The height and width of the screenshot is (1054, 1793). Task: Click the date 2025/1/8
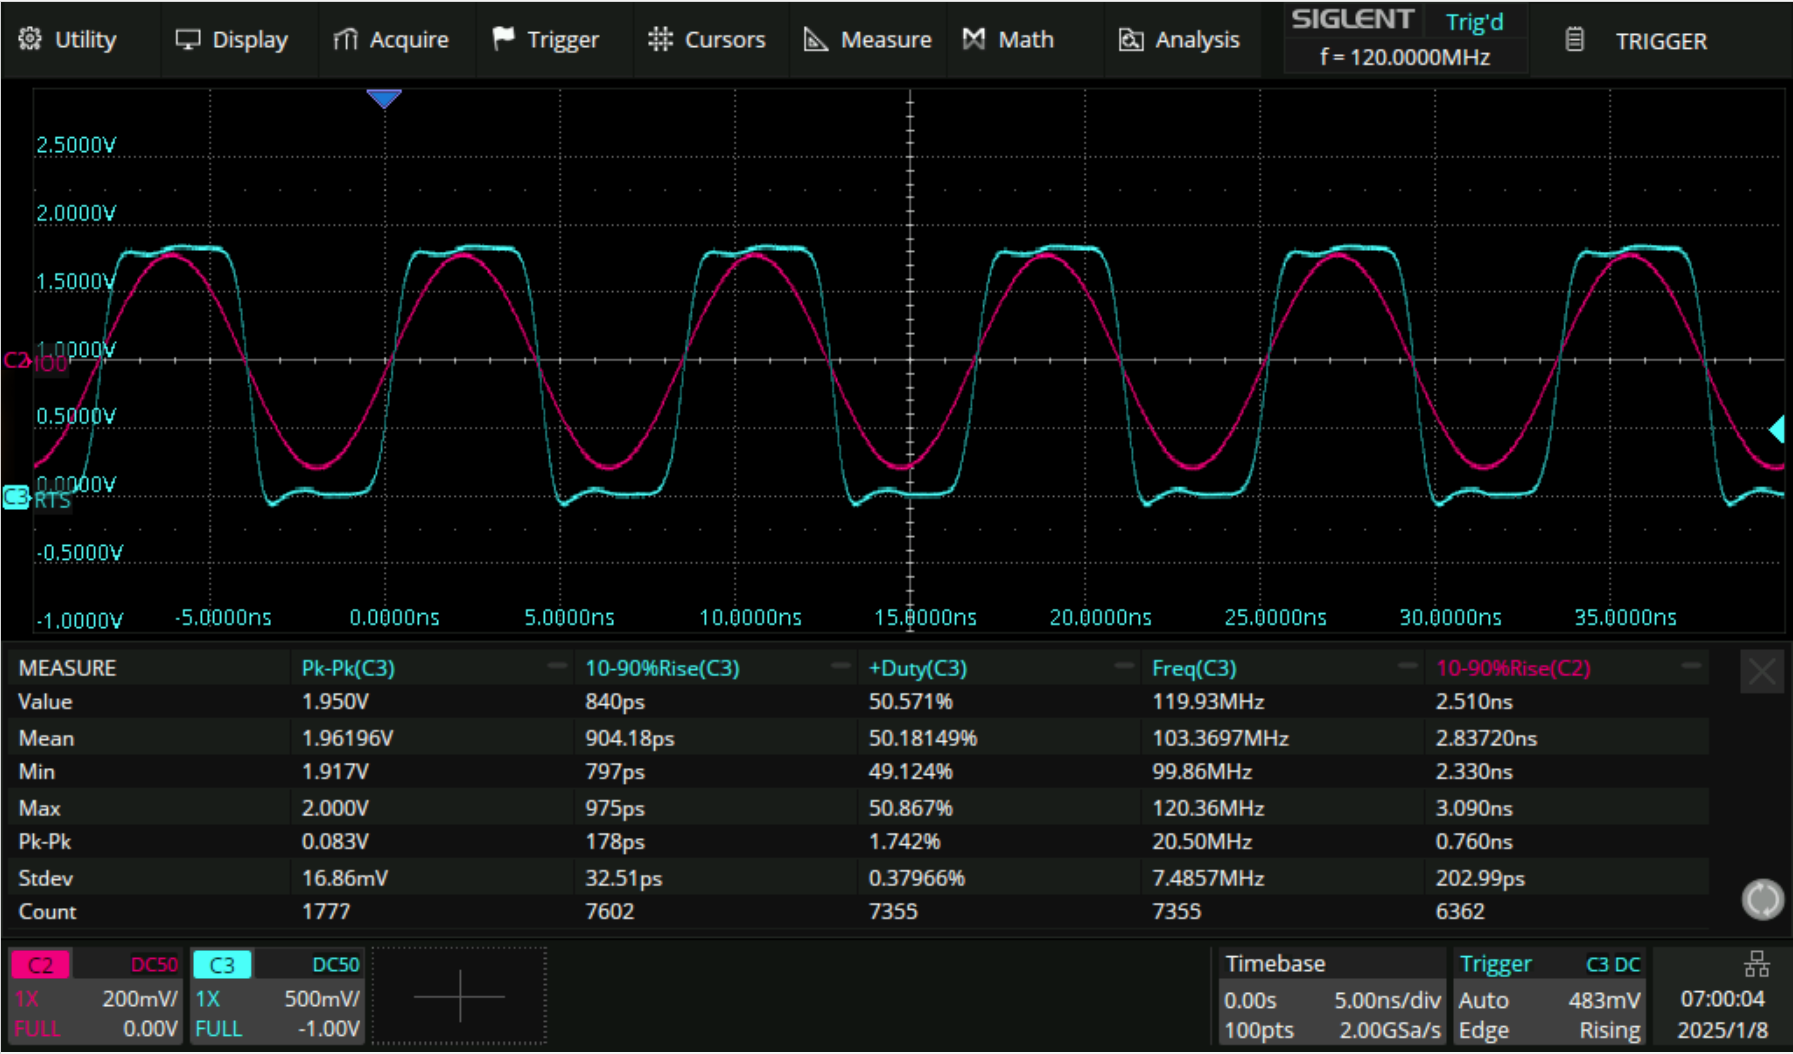click(x=1722, y=1030)
